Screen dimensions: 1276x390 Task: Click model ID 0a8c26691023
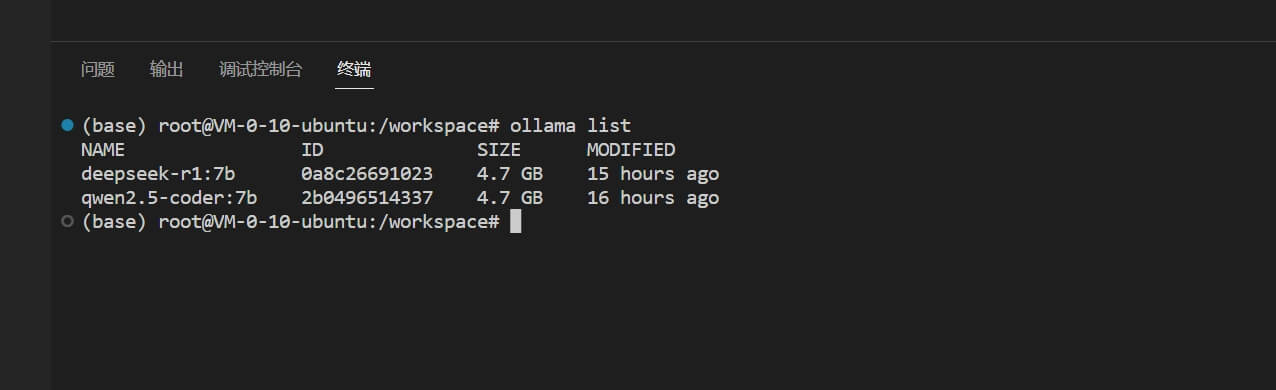click(367, 174)
